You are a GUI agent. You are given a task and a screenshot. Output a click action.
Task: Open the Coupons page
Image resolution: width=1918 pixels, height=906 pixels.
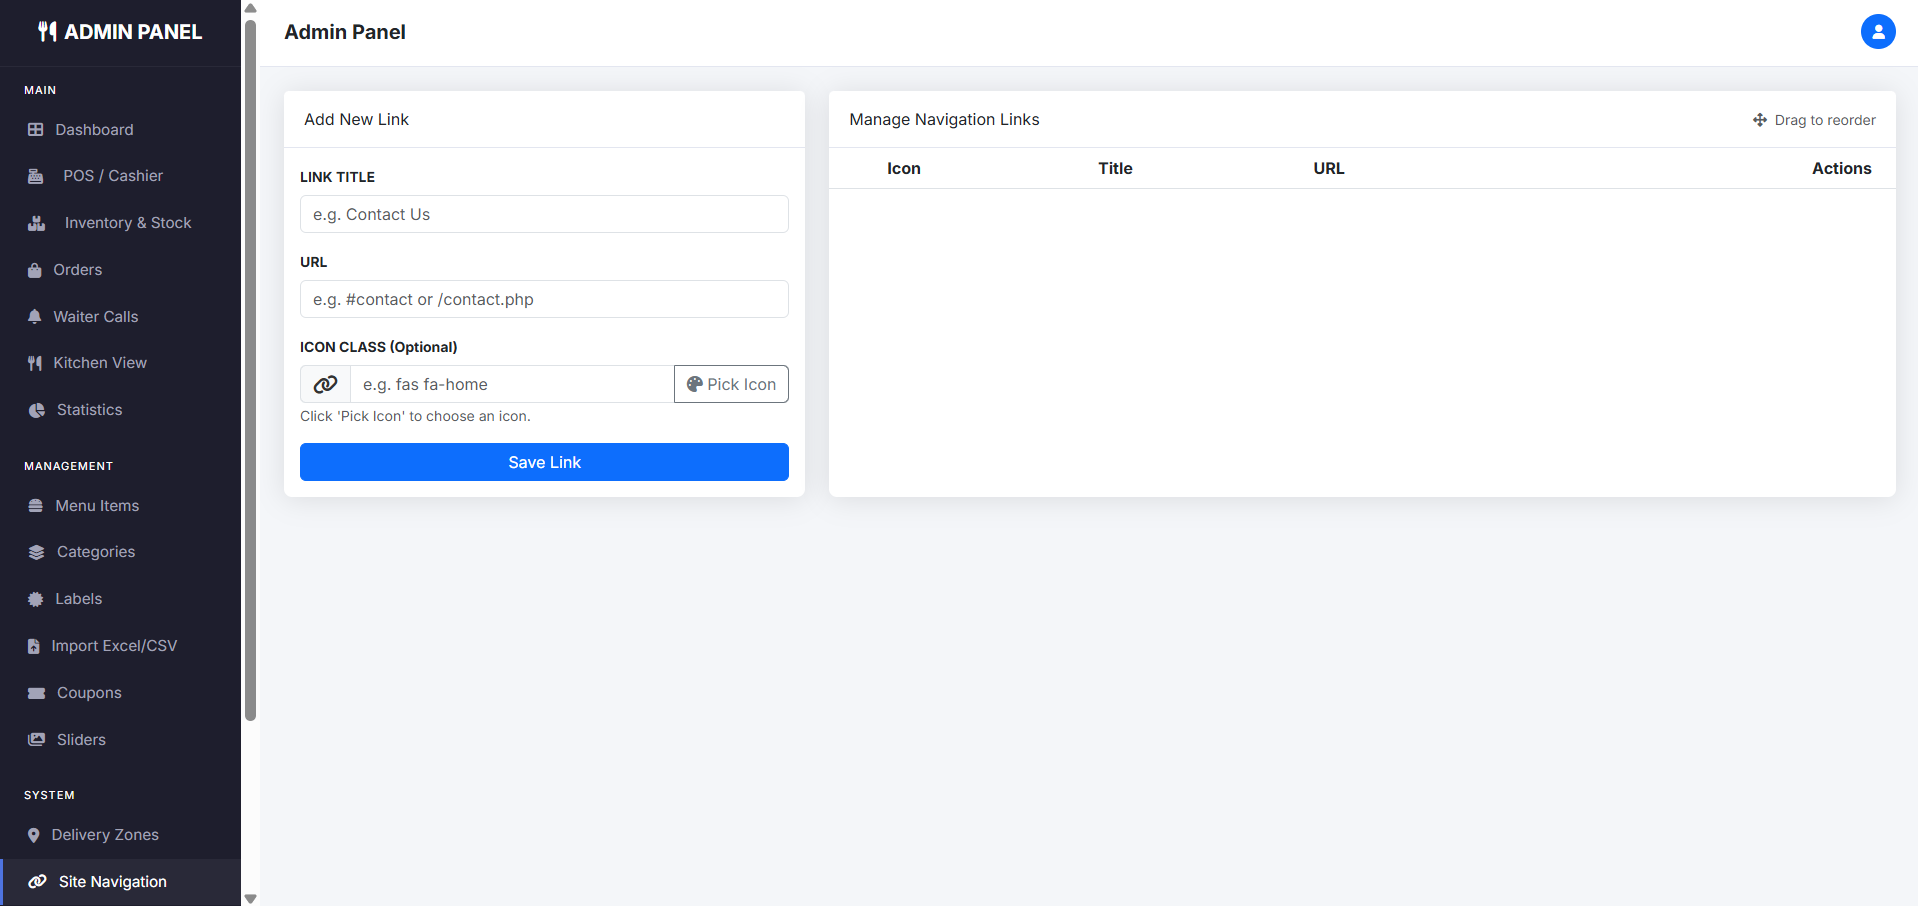tap(89, 693)
